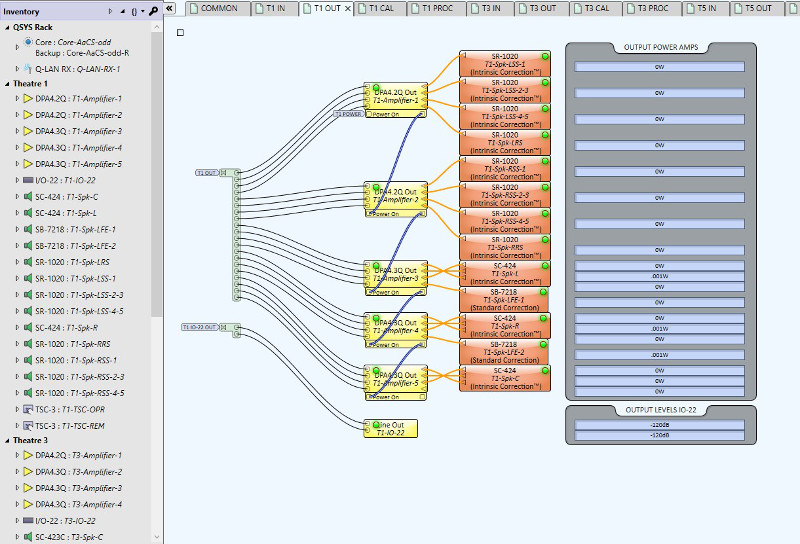Viewport: 800px width, 544px height.
Task: Select the Line Out T1-IO-22 block
Action: 391,429
